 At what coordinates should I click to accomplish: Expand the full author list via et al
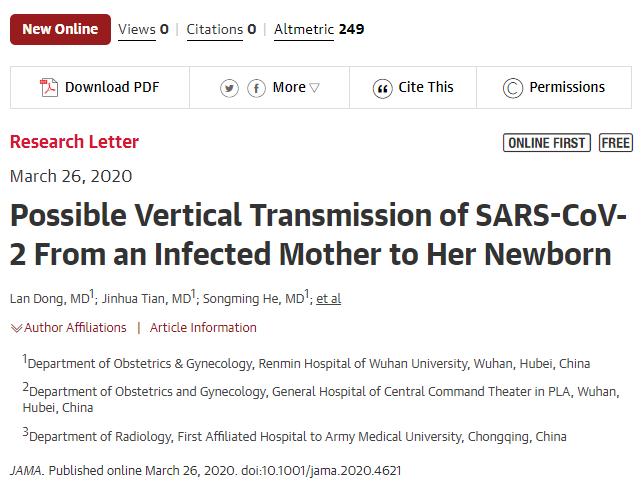[x=328, y=299]
